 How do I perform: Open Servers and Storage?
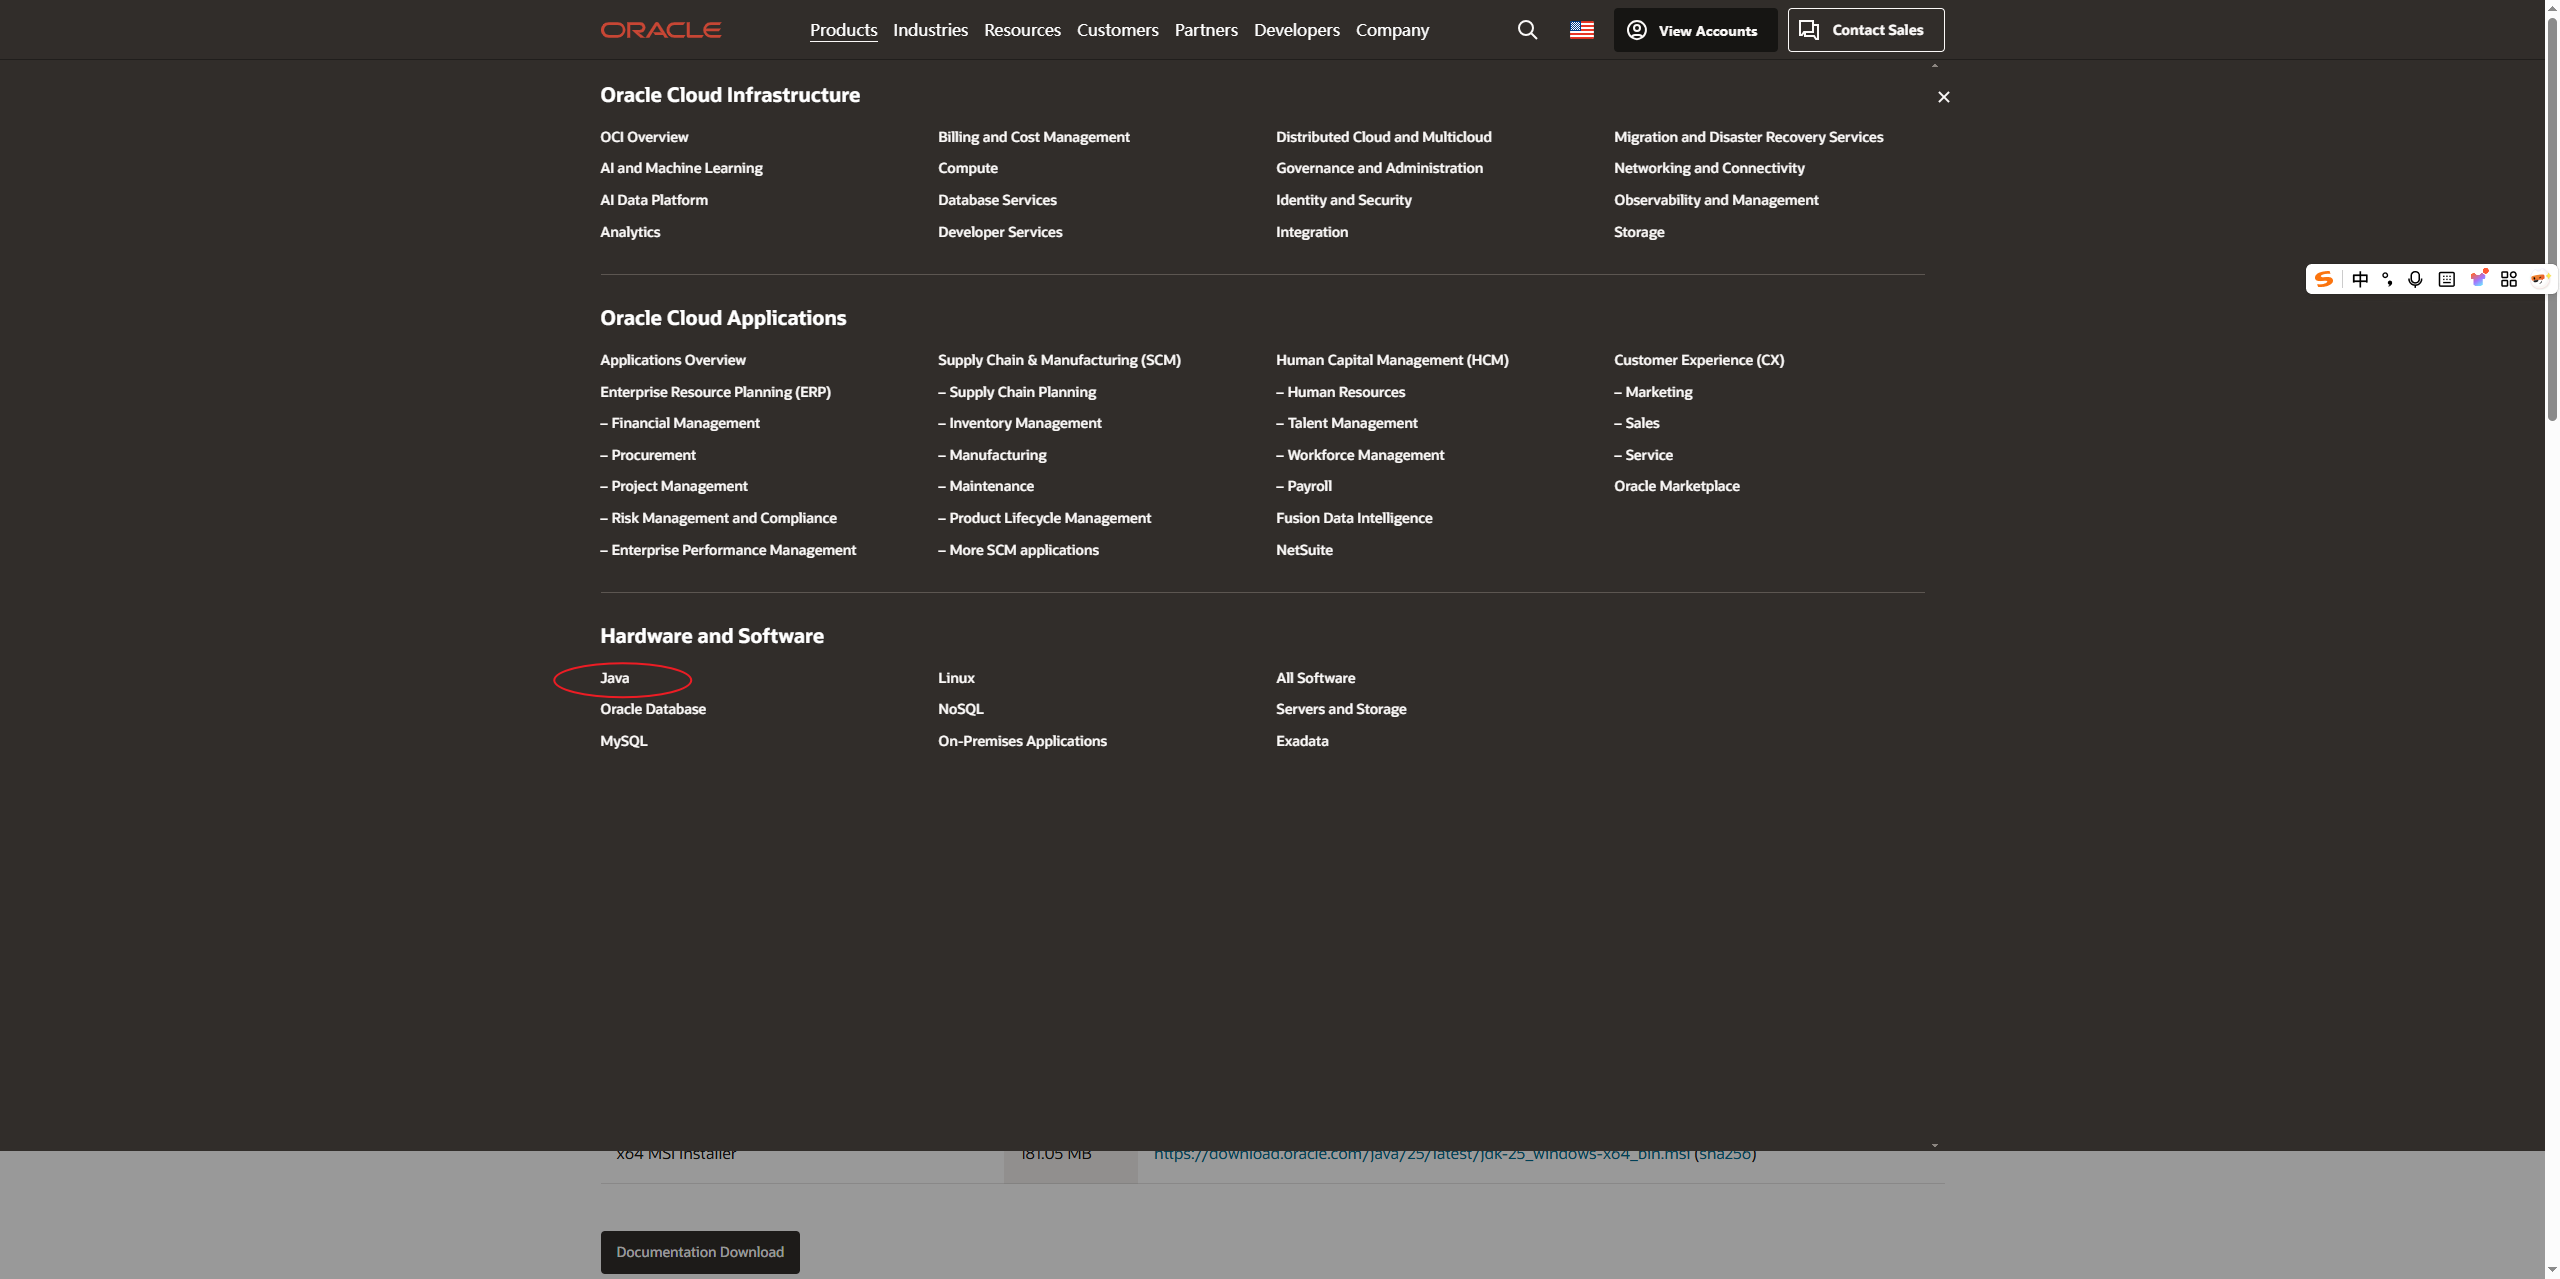[1341, 709]
